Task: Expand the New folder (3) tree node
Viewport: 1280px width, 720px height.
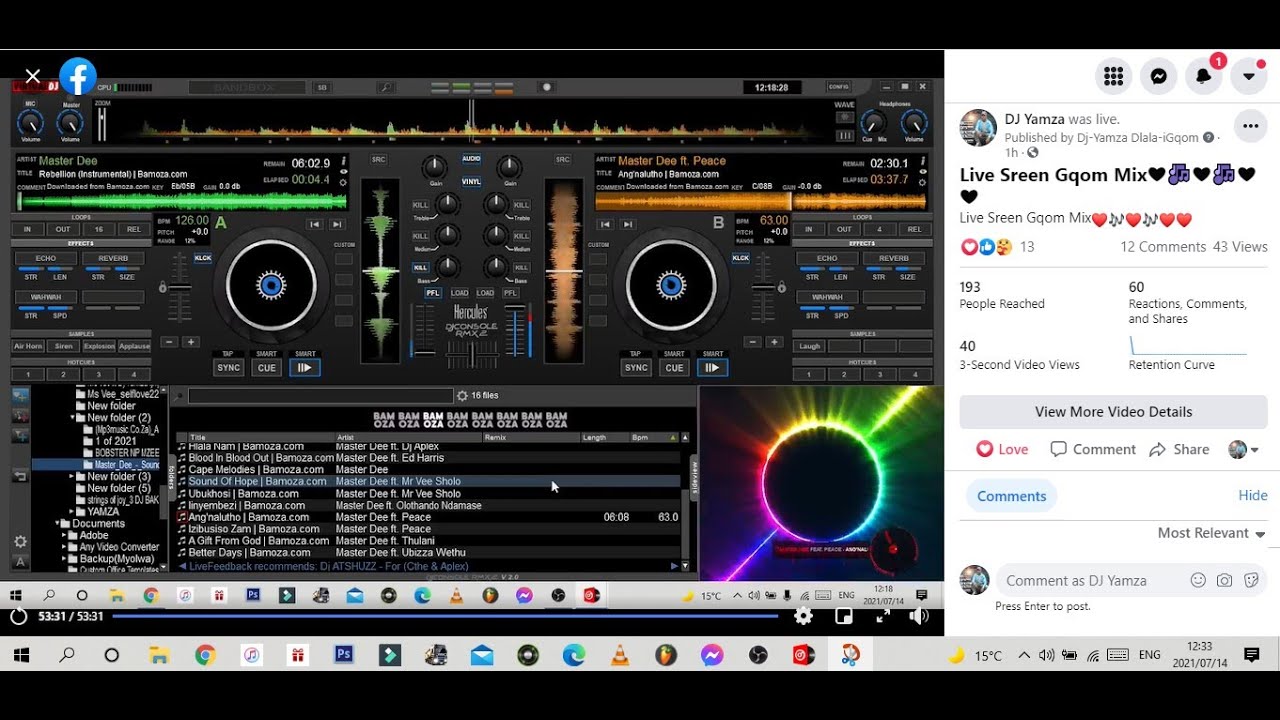Action: pyautogui.click(x=73, y=477)
